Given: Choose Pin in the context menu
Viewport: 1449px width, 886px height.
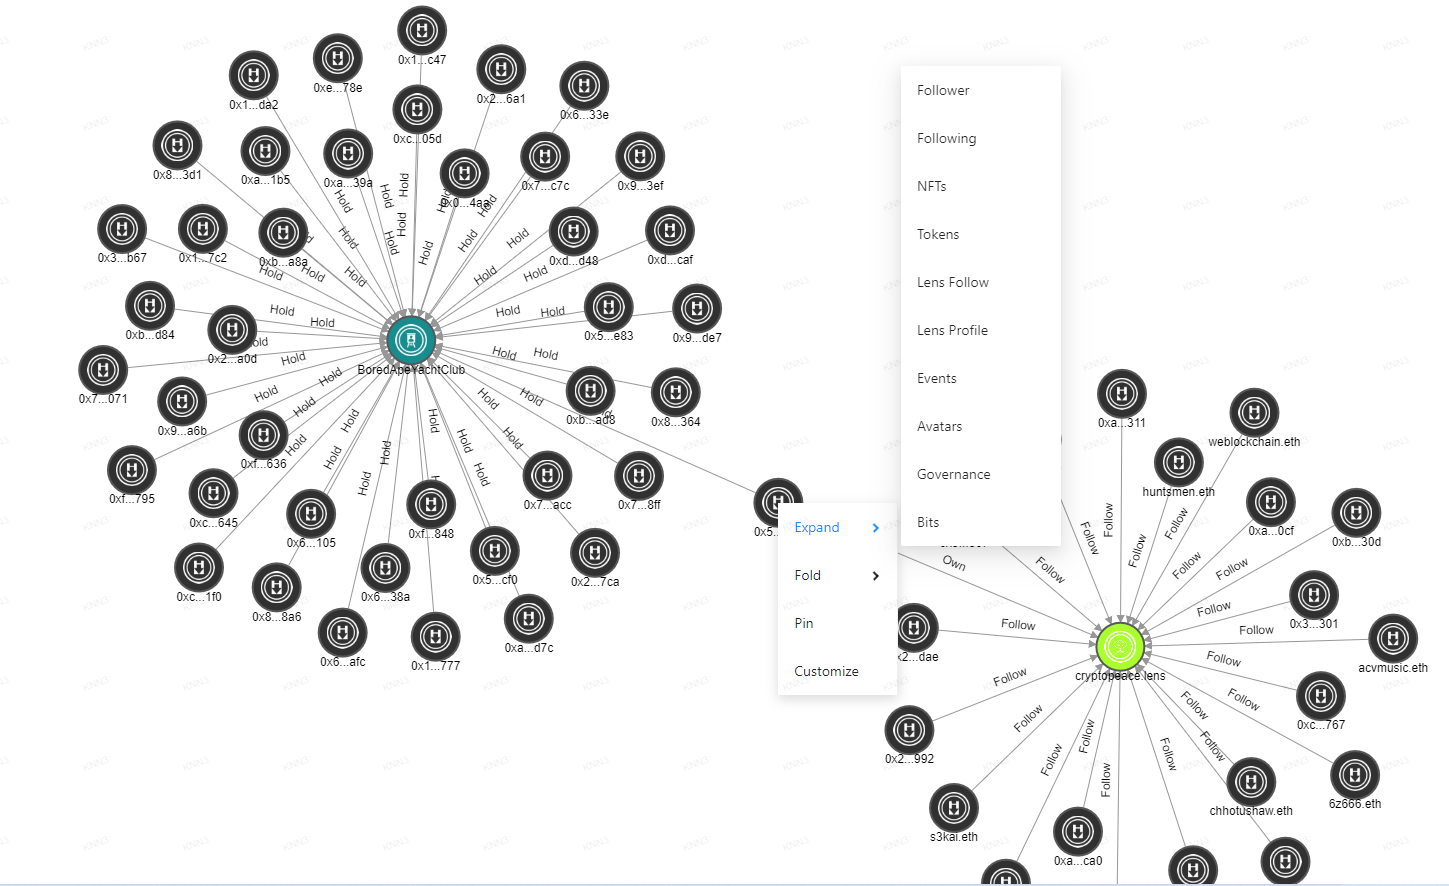Looking at the screenshot, I should (x=837, y=624).
